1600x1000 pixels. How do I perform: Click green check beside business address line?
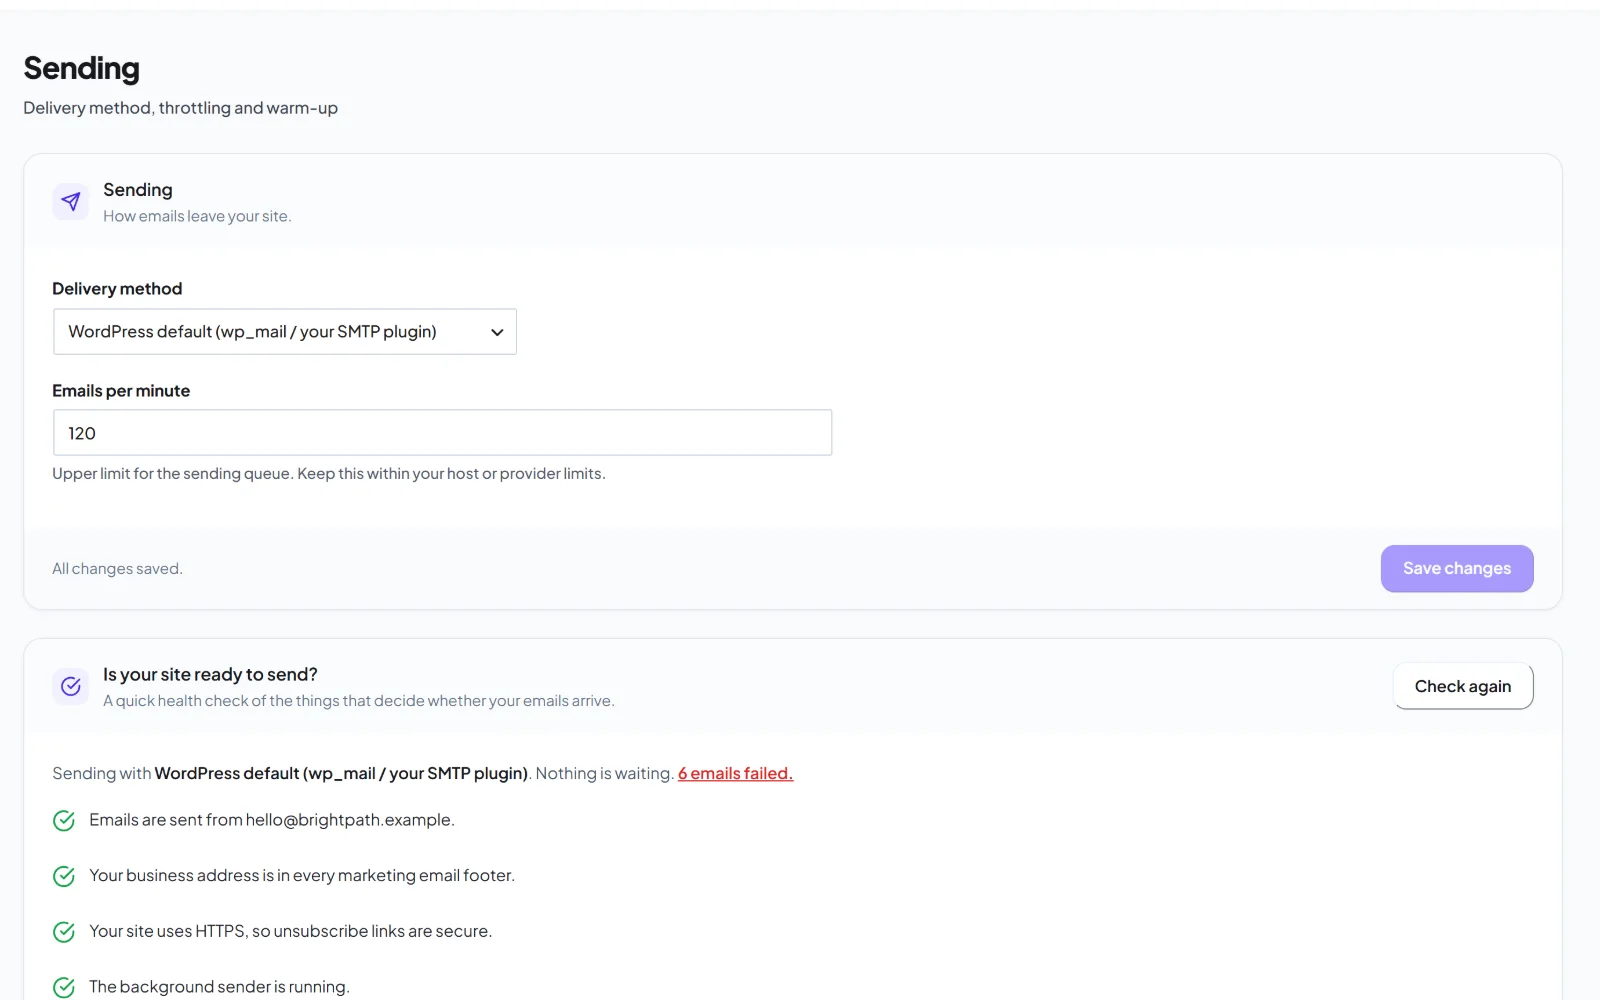click(x=64, y=877)
